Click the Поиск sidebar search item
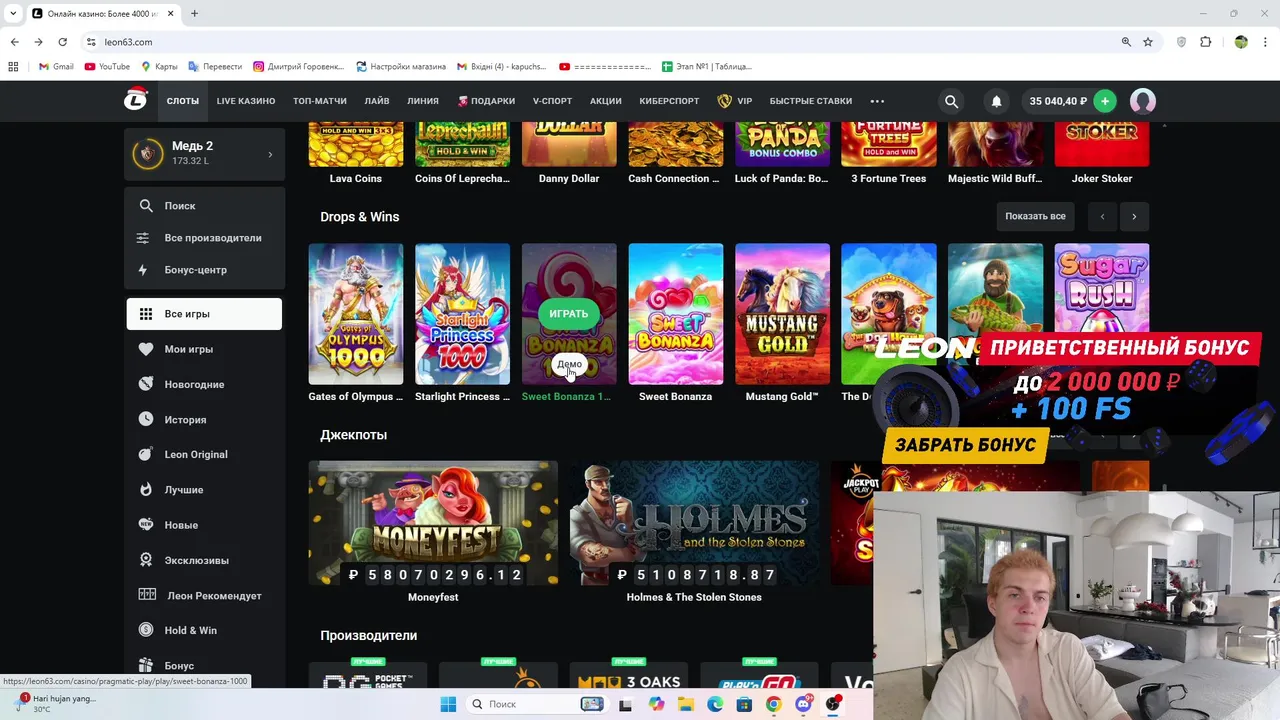Image resolution: width=1280 pixels, height=720 pixels. point(204,205)
